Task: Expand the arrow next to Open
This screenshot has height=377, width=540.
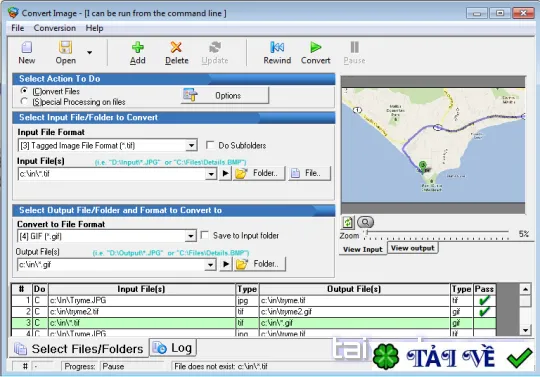Action: click(90, 53)
